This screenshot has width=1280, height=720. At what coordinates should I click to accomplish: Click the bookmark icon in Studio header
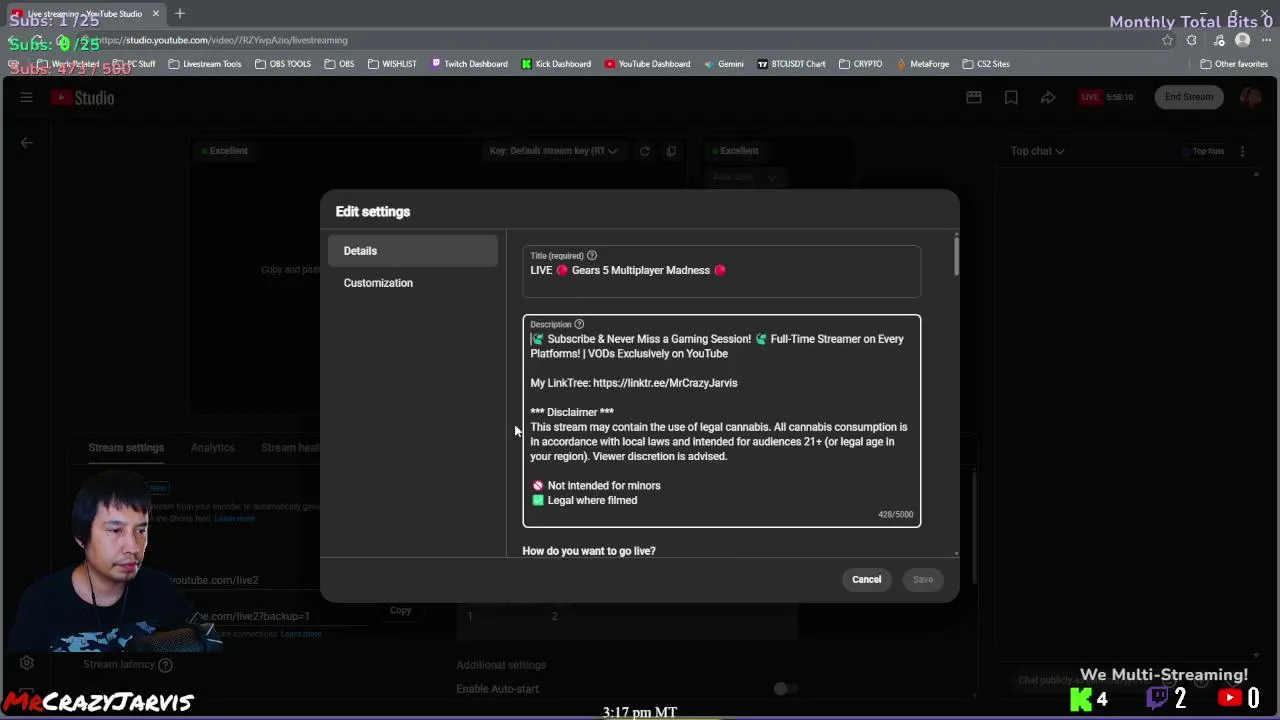[x=1011, y=97]
